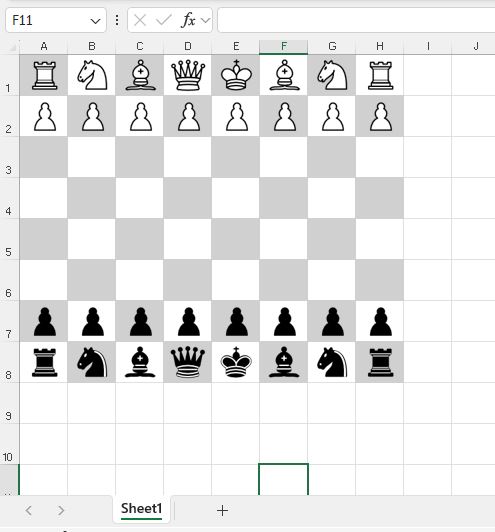This screenshot has width=495, height=532.
Task: Switch to the Sheet1 tab
Action: coord(141,509)
